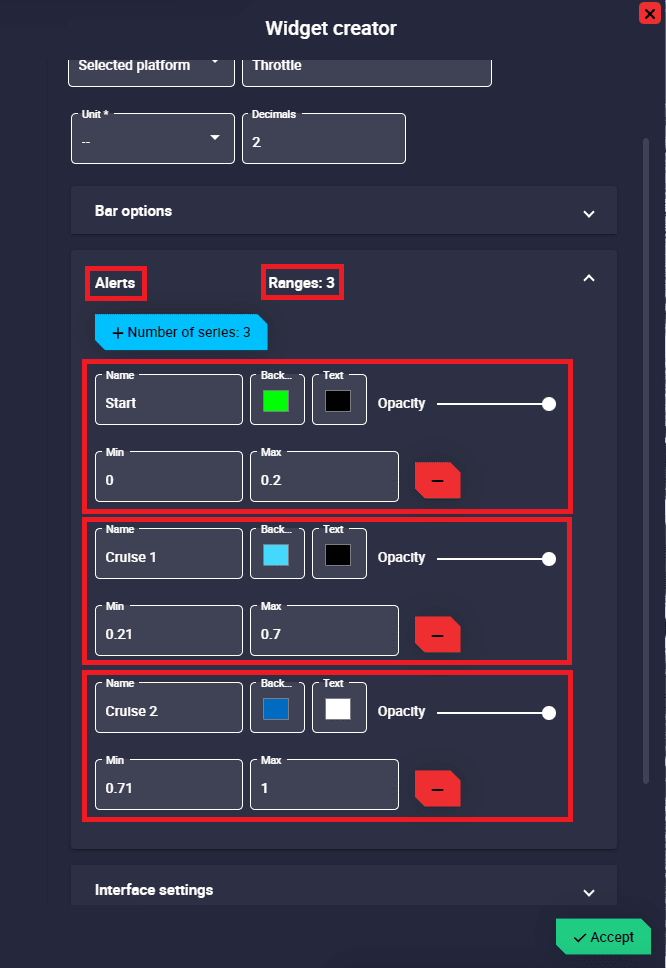Screen dimensions: 666x968
Task: Remove the Start alert range
Action: (437, 480)
